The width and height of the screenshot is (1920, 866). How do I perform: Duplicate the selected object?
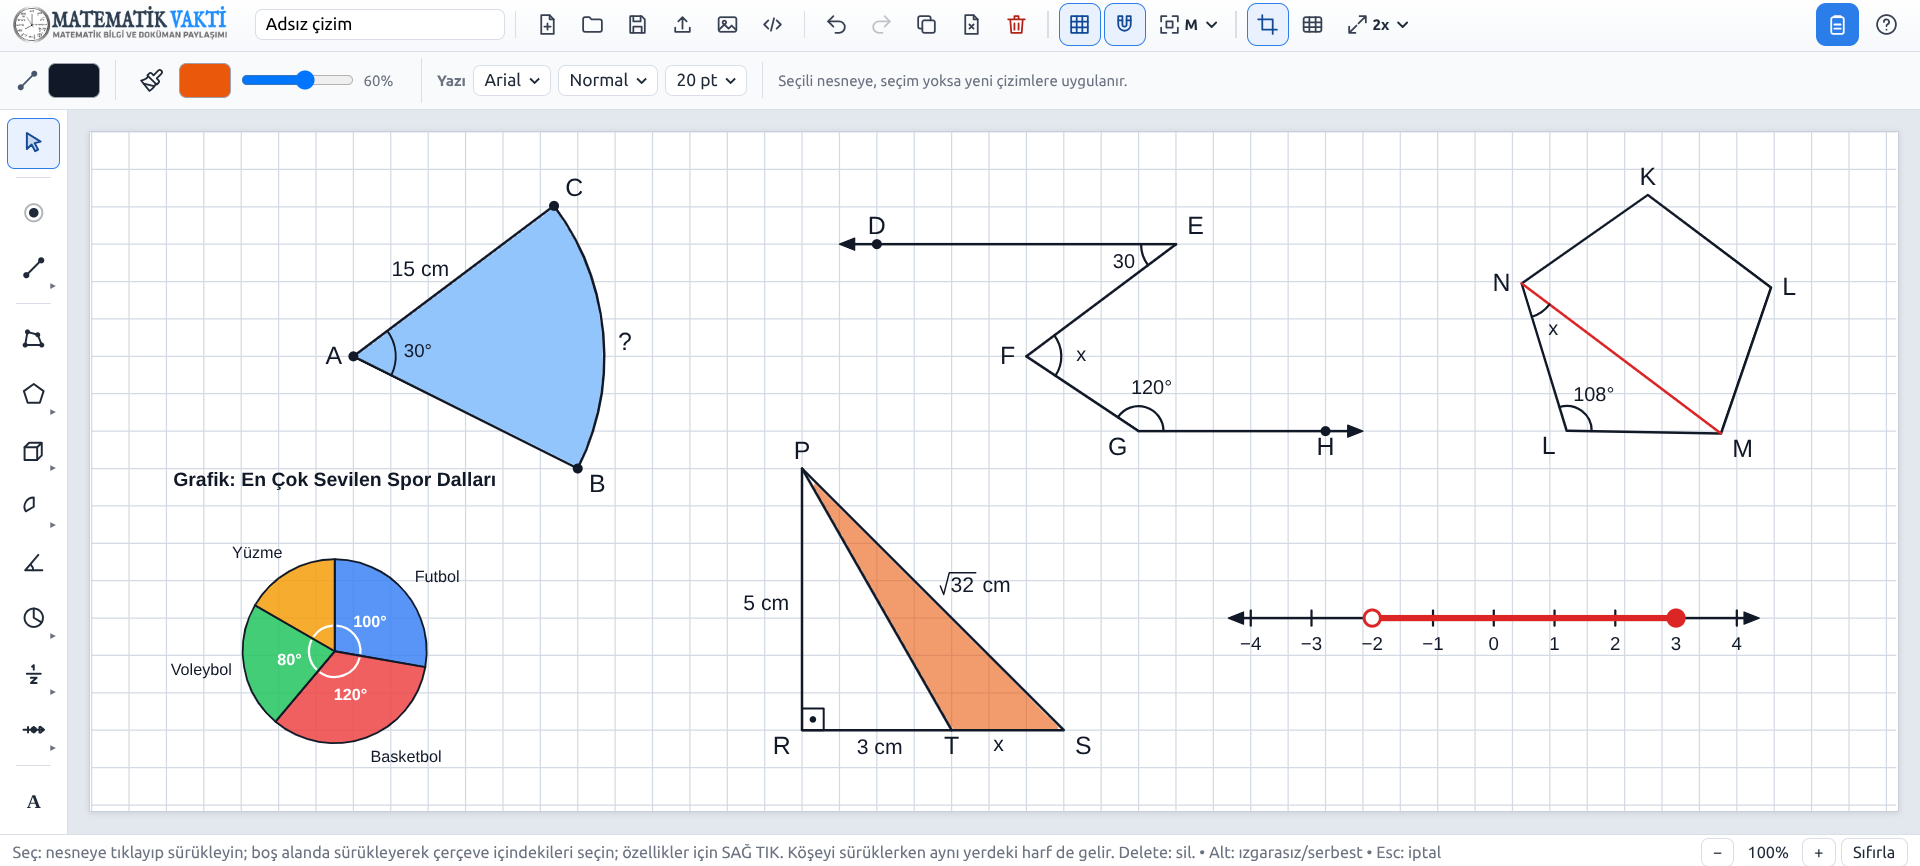coord(926,25)
